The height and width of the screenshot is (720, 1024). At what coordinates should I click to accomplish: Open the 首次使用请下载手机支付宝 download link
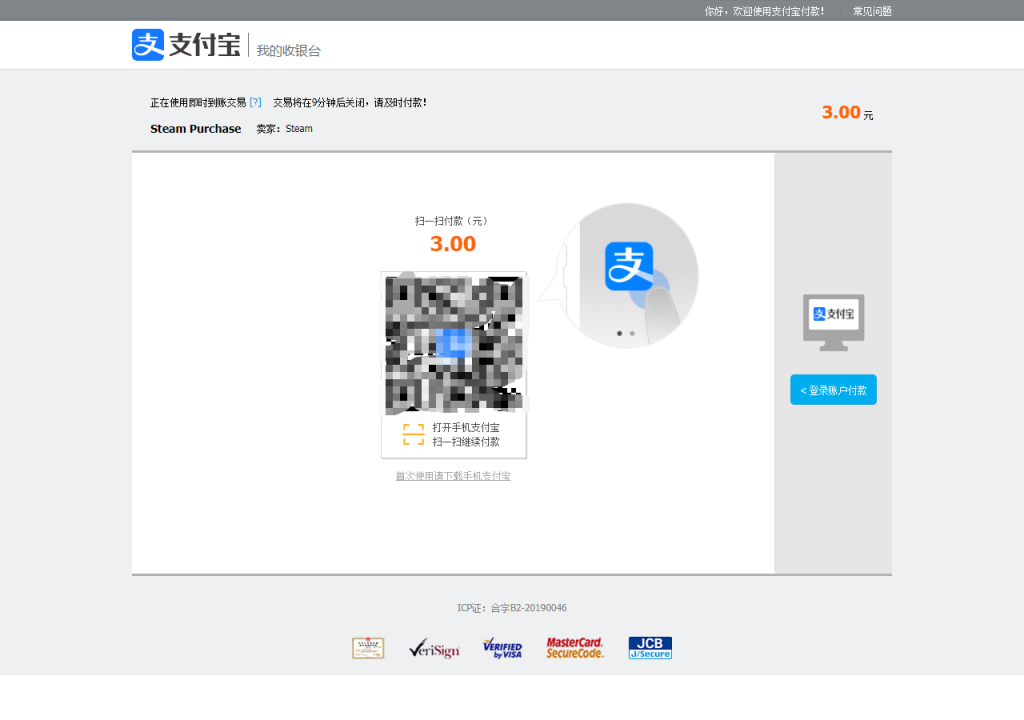pos(453,476)
